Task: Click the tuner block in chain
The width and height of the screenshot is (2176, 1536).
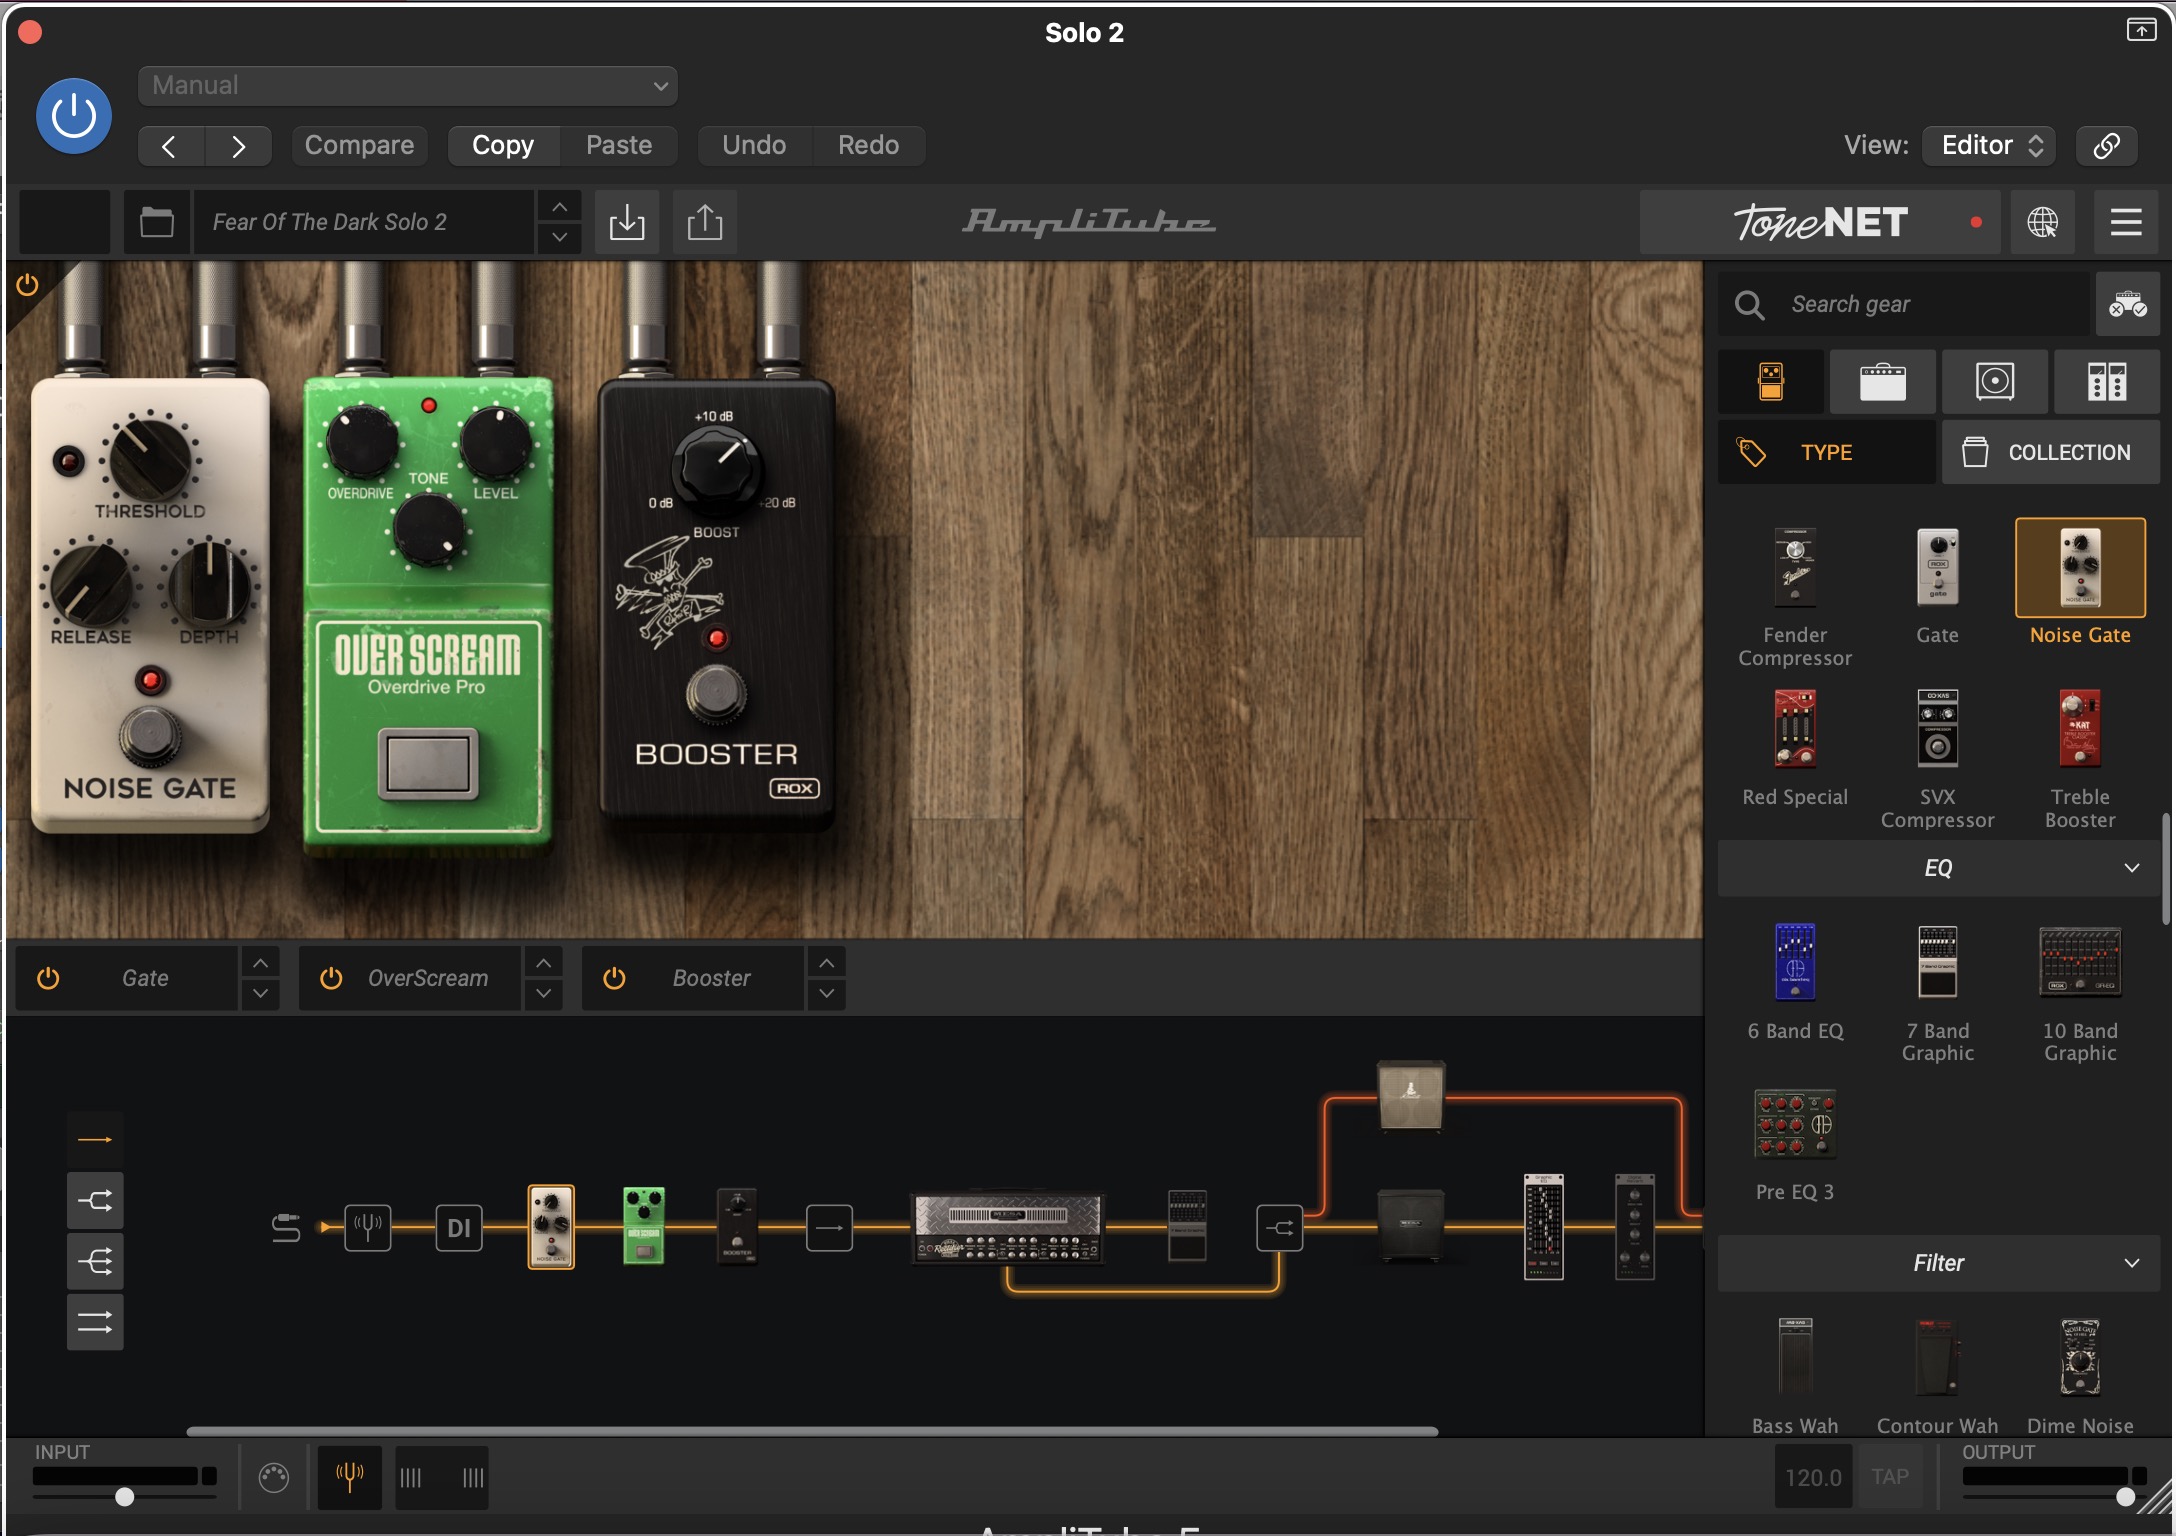Action: 367,1227
